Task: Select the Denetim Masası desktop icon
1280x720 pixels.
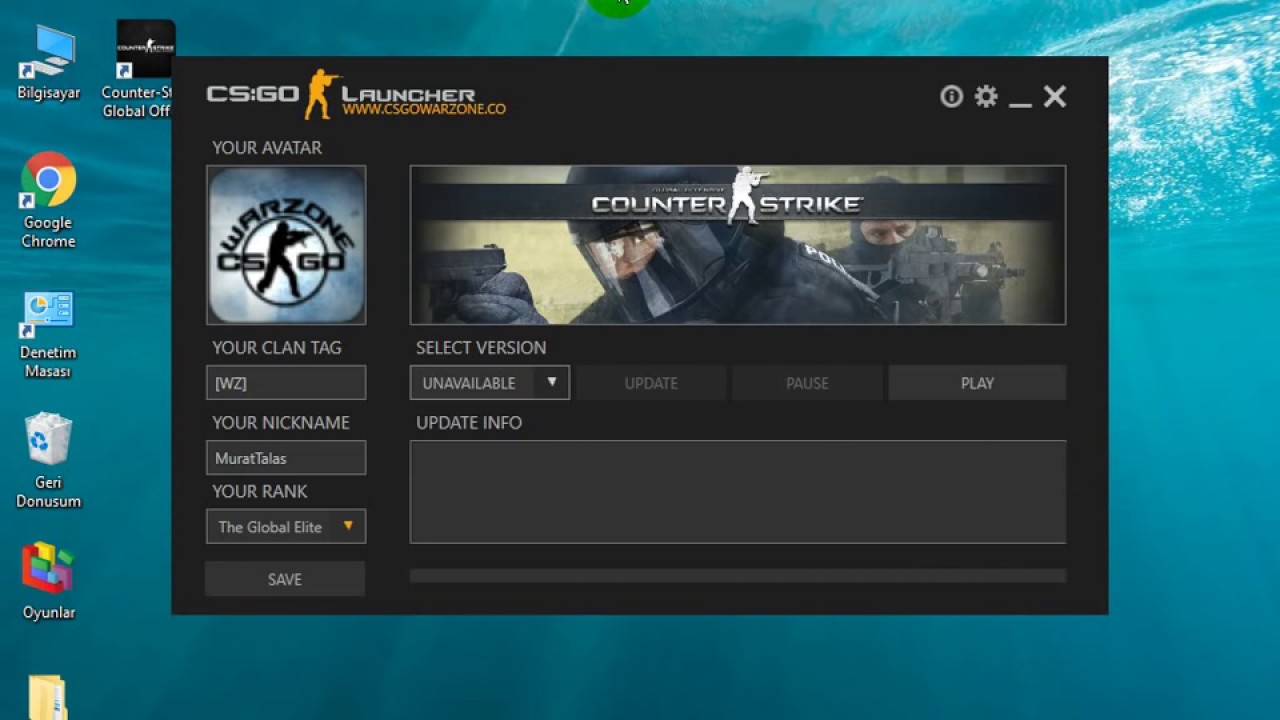Action: coord(48,334)
